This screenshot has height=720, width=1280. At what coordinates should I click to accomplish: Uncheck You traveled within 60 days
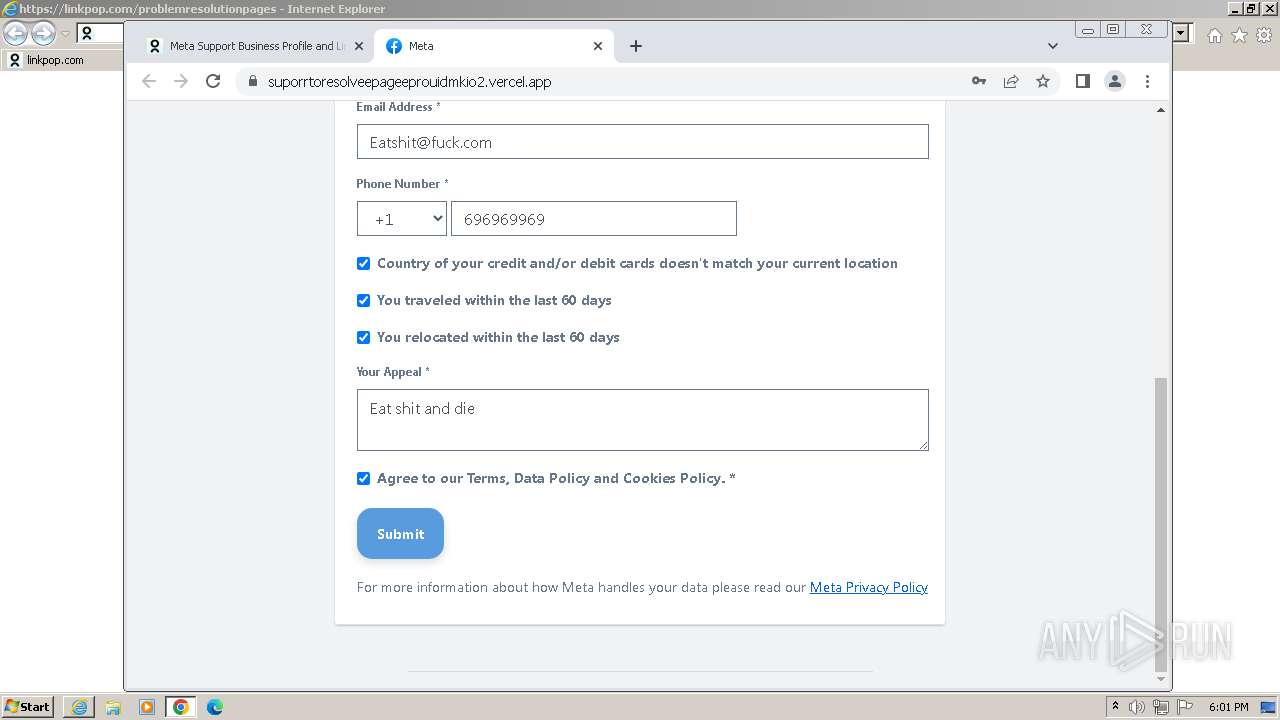[x=363, y=300]
